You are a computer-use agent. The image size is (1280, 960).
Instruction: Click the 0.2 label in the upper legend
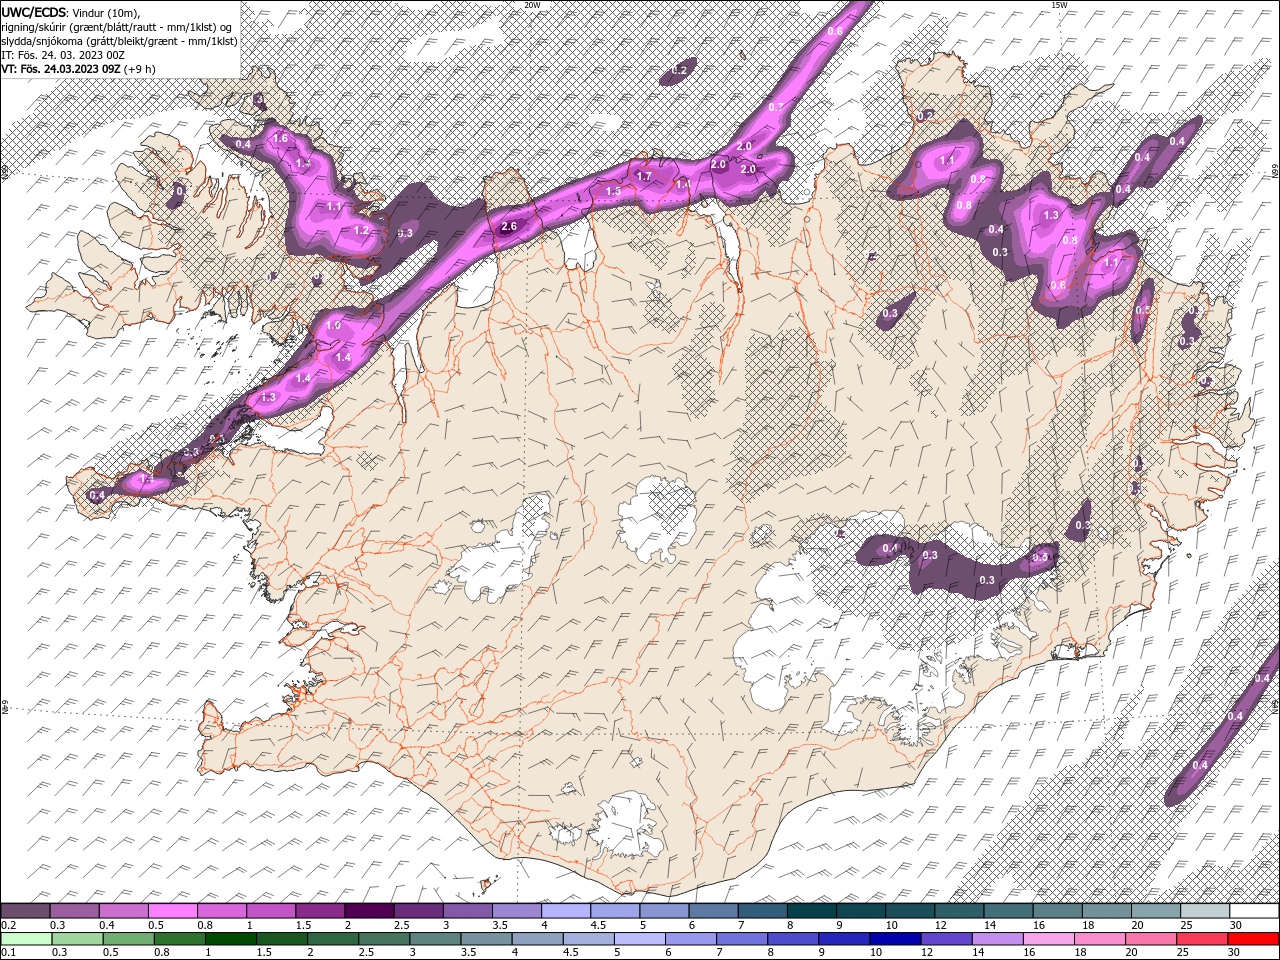point(8,925)
